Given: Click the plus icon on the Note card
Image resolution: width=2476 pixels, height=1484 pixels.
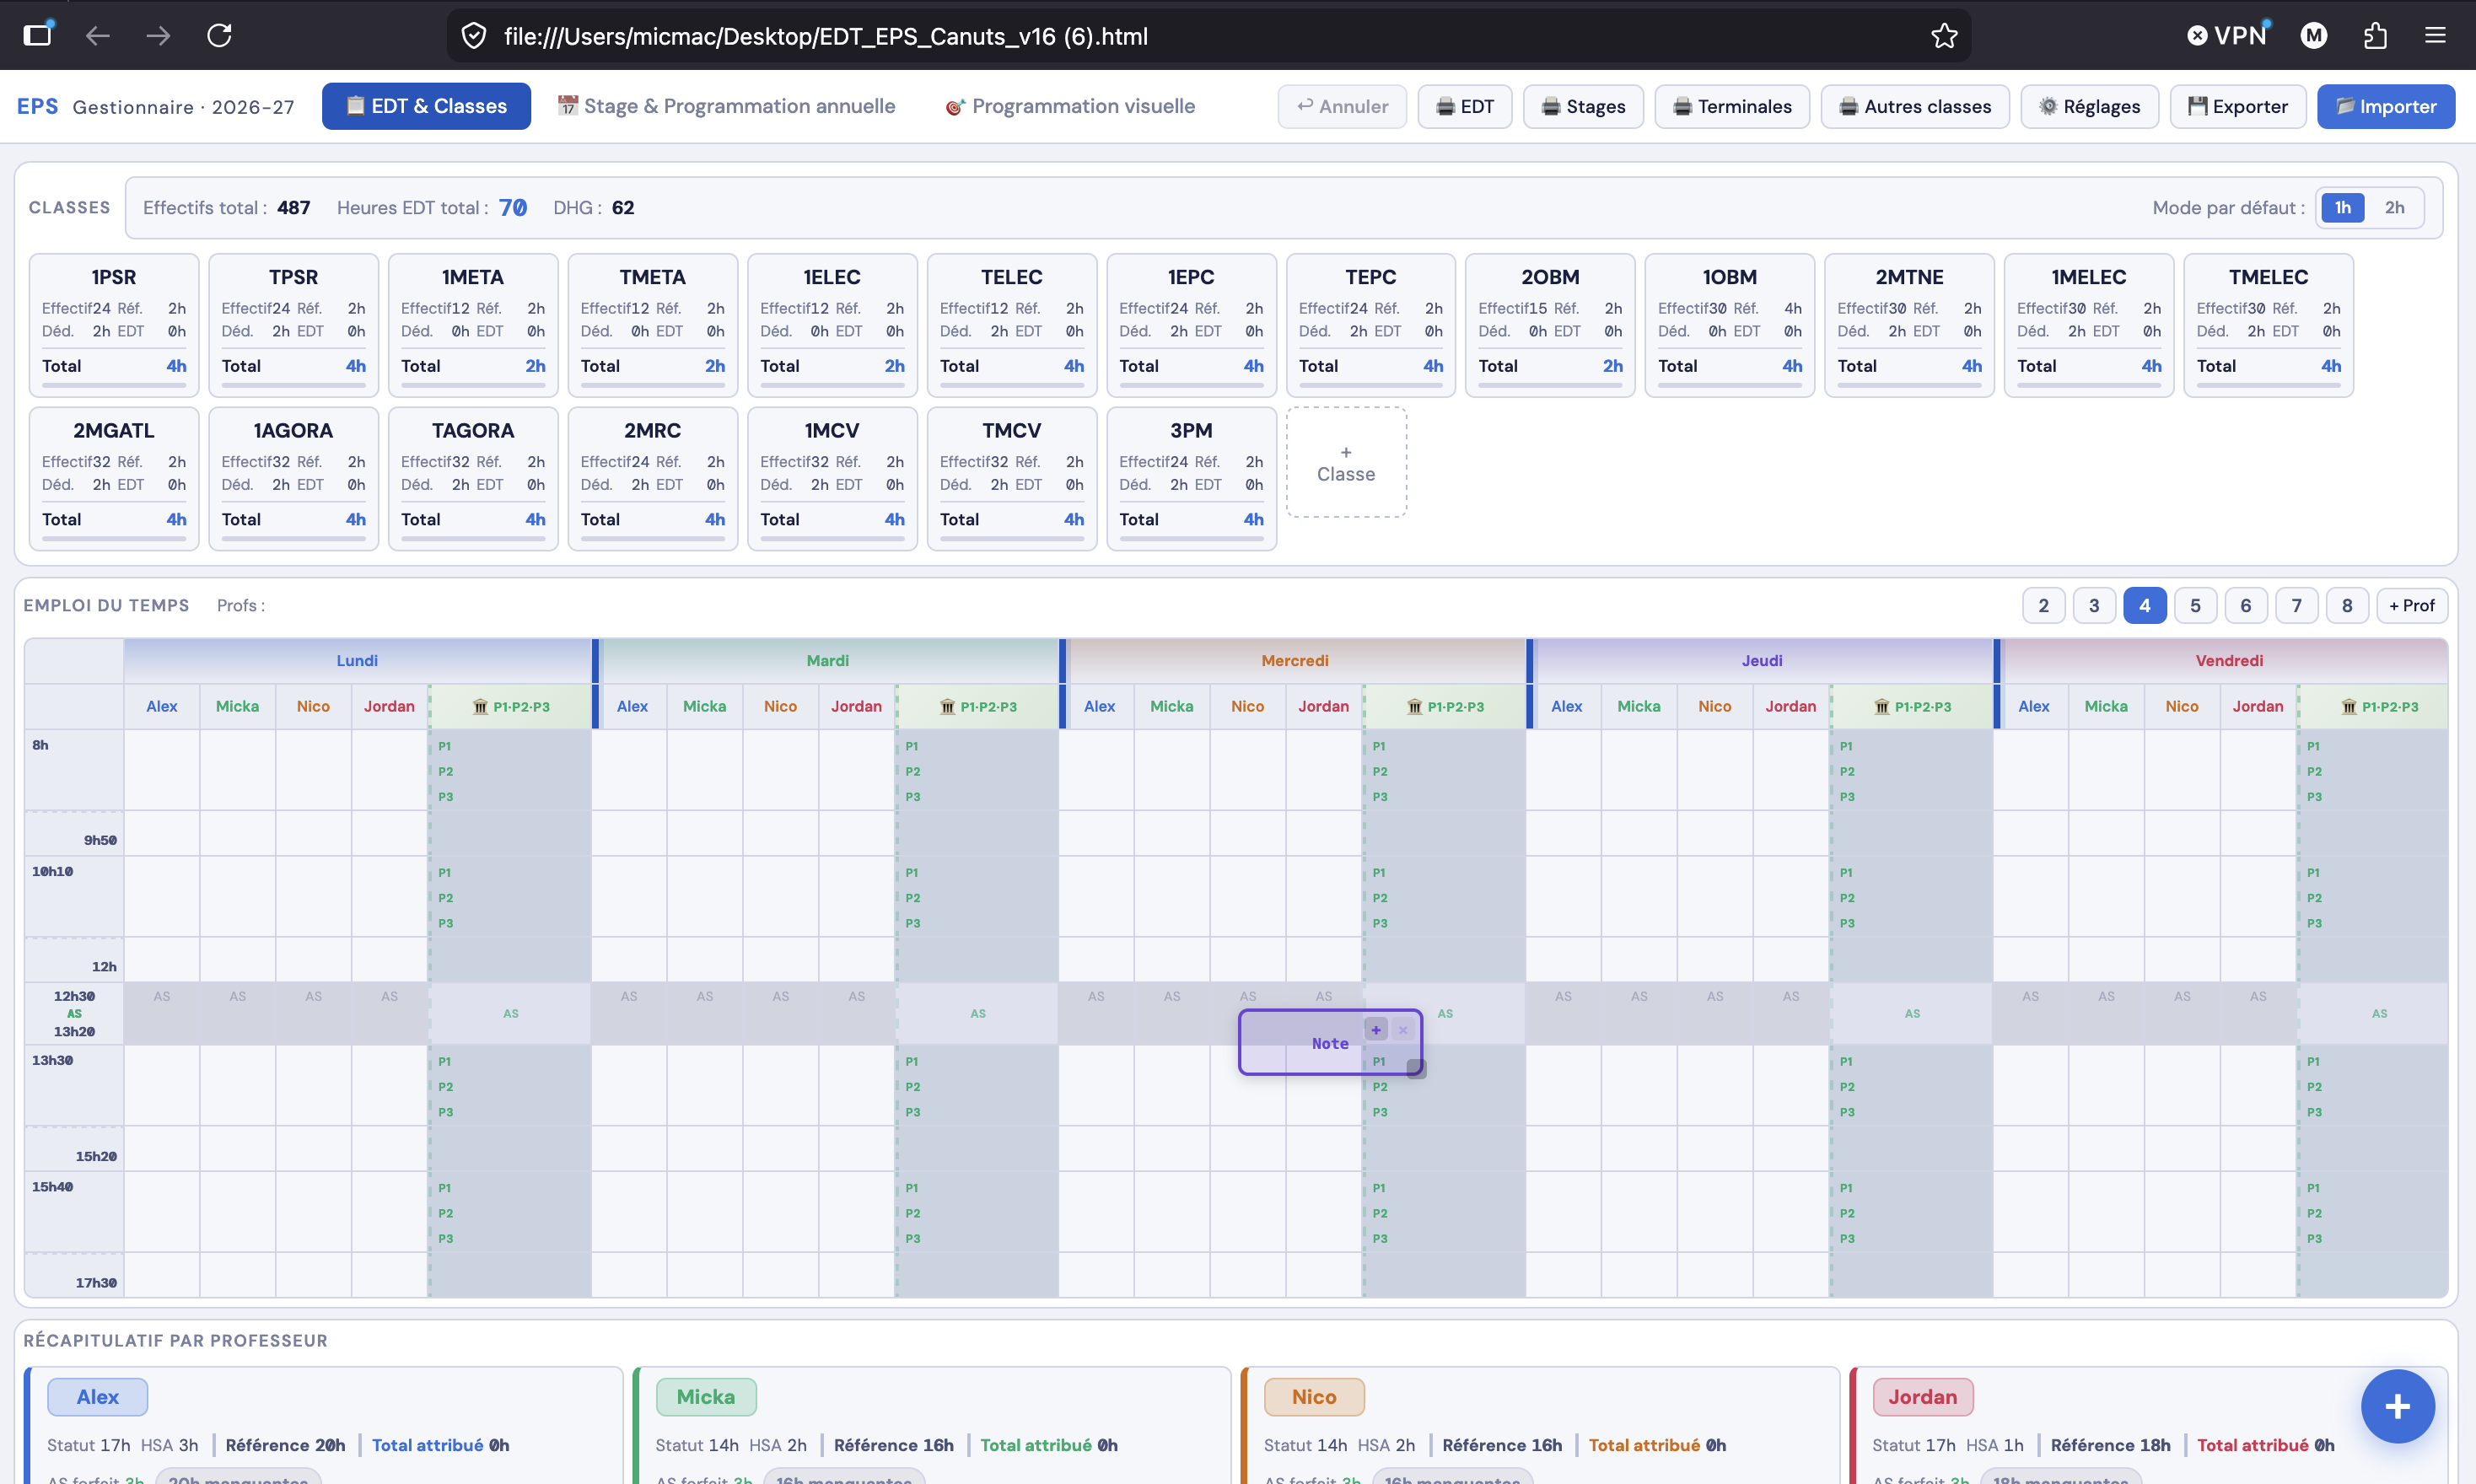Looking at the screenshot, I should click(1376, 1029).
